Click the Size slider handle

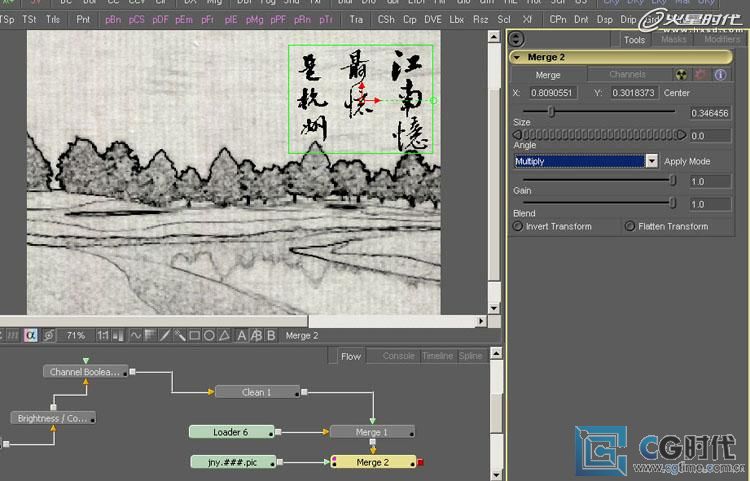coord(551,111)
